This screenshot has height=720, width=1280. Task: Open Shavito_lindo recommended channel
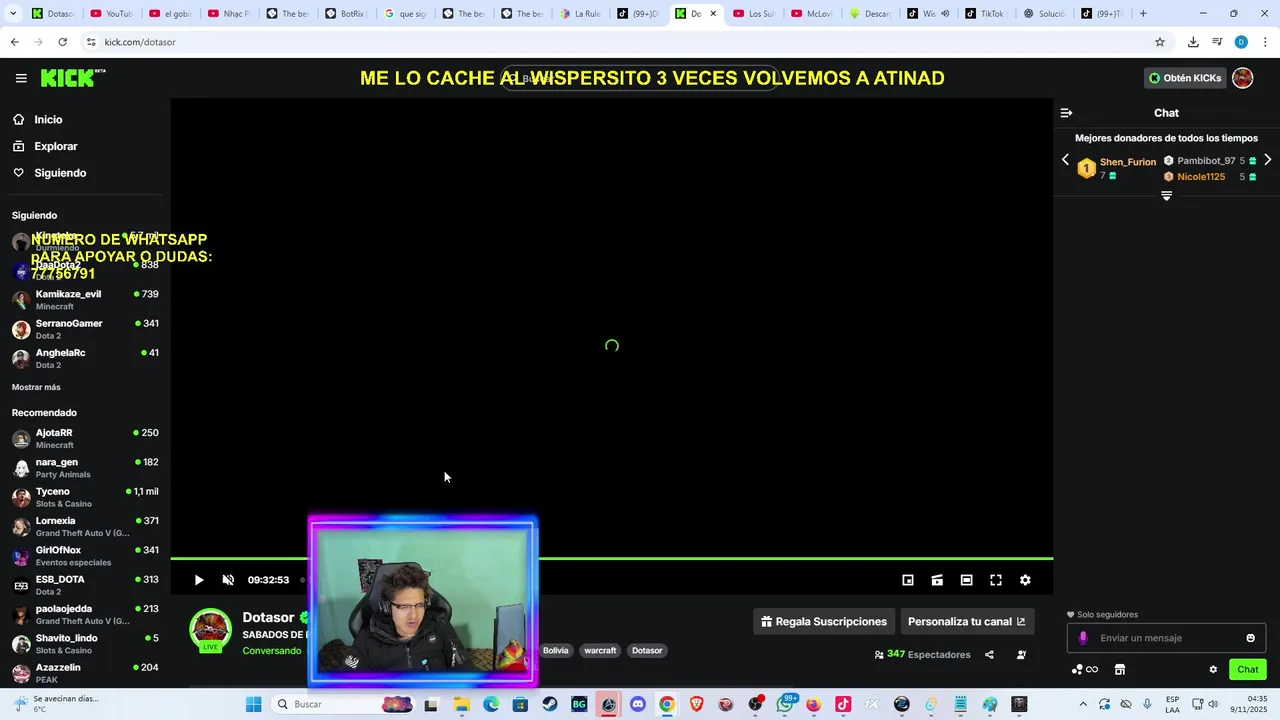85,643
